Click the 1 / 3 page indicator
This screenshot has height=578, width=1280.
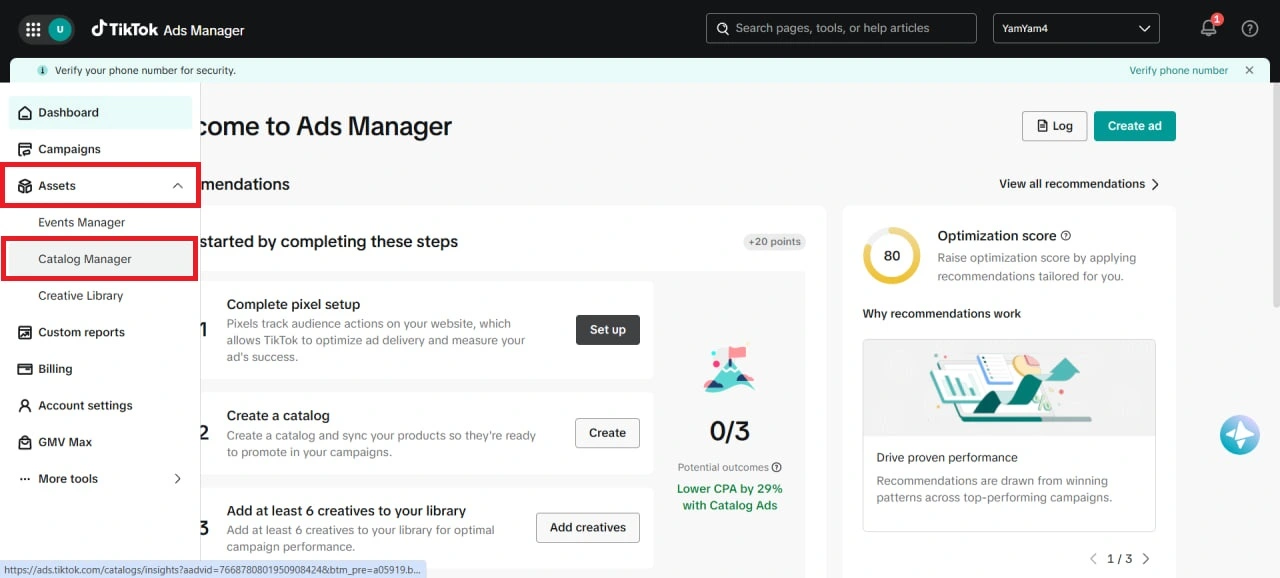[x=1119, y=559]
